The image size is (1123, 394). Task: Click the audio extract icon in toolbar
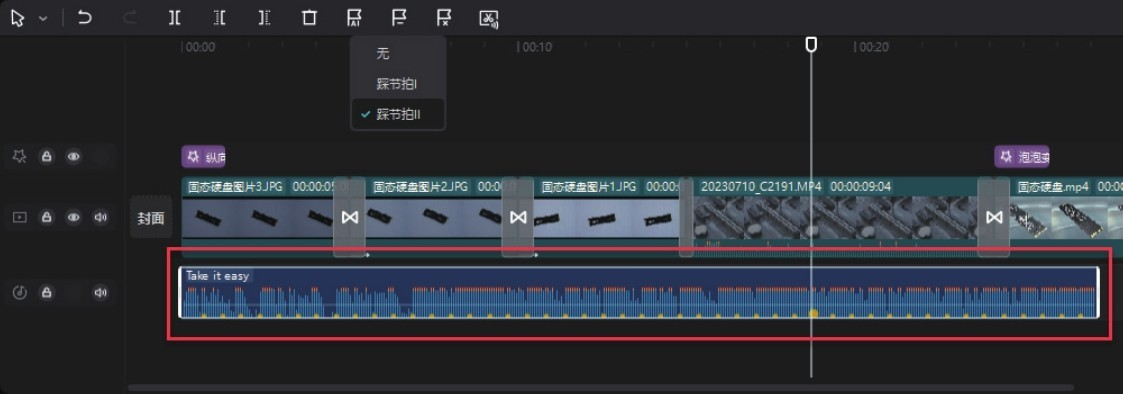(x=488, y=19)
